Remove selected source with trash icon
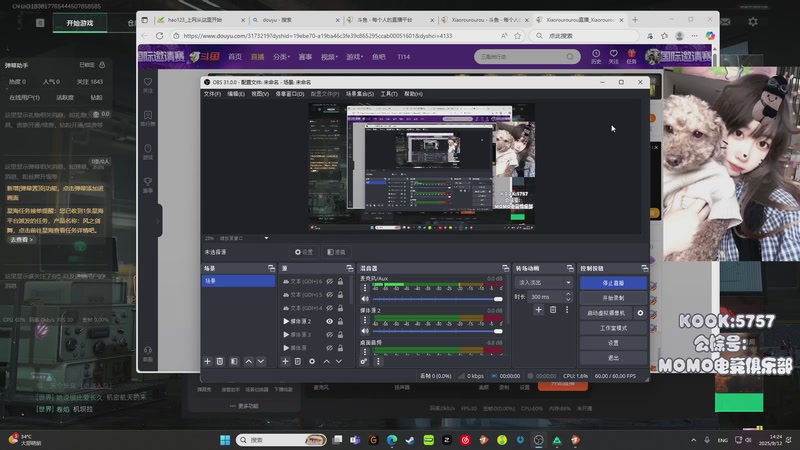Screen dimensions: 800x450 (x=297, y=361)
